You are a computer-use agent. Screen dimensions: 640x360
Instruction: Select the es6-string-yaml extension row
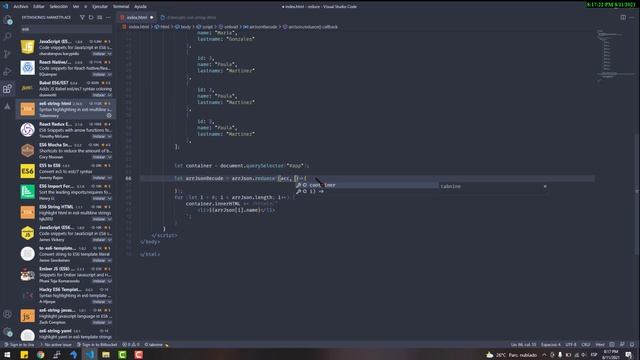[65, 335]
